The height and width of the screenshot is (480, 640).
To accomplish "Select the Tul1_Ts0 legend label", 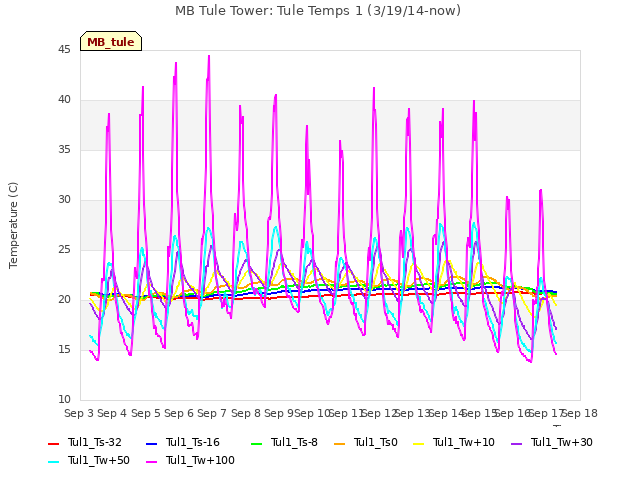I will [x=376, y=442].
